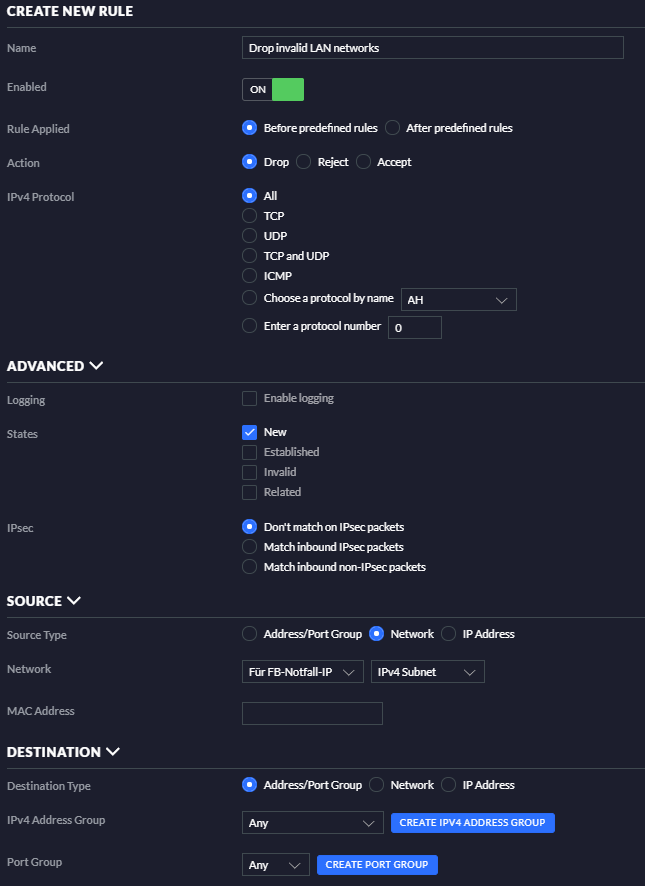Click the protocol number input field
Screen dimensions: 645x886
click(415, 328)
